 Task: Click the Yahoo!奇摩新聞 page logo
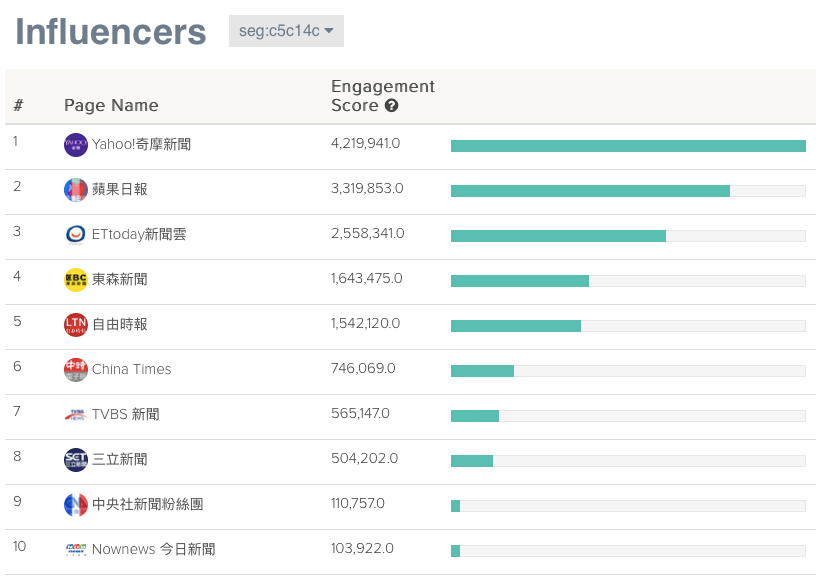click(x=76, y=145)
